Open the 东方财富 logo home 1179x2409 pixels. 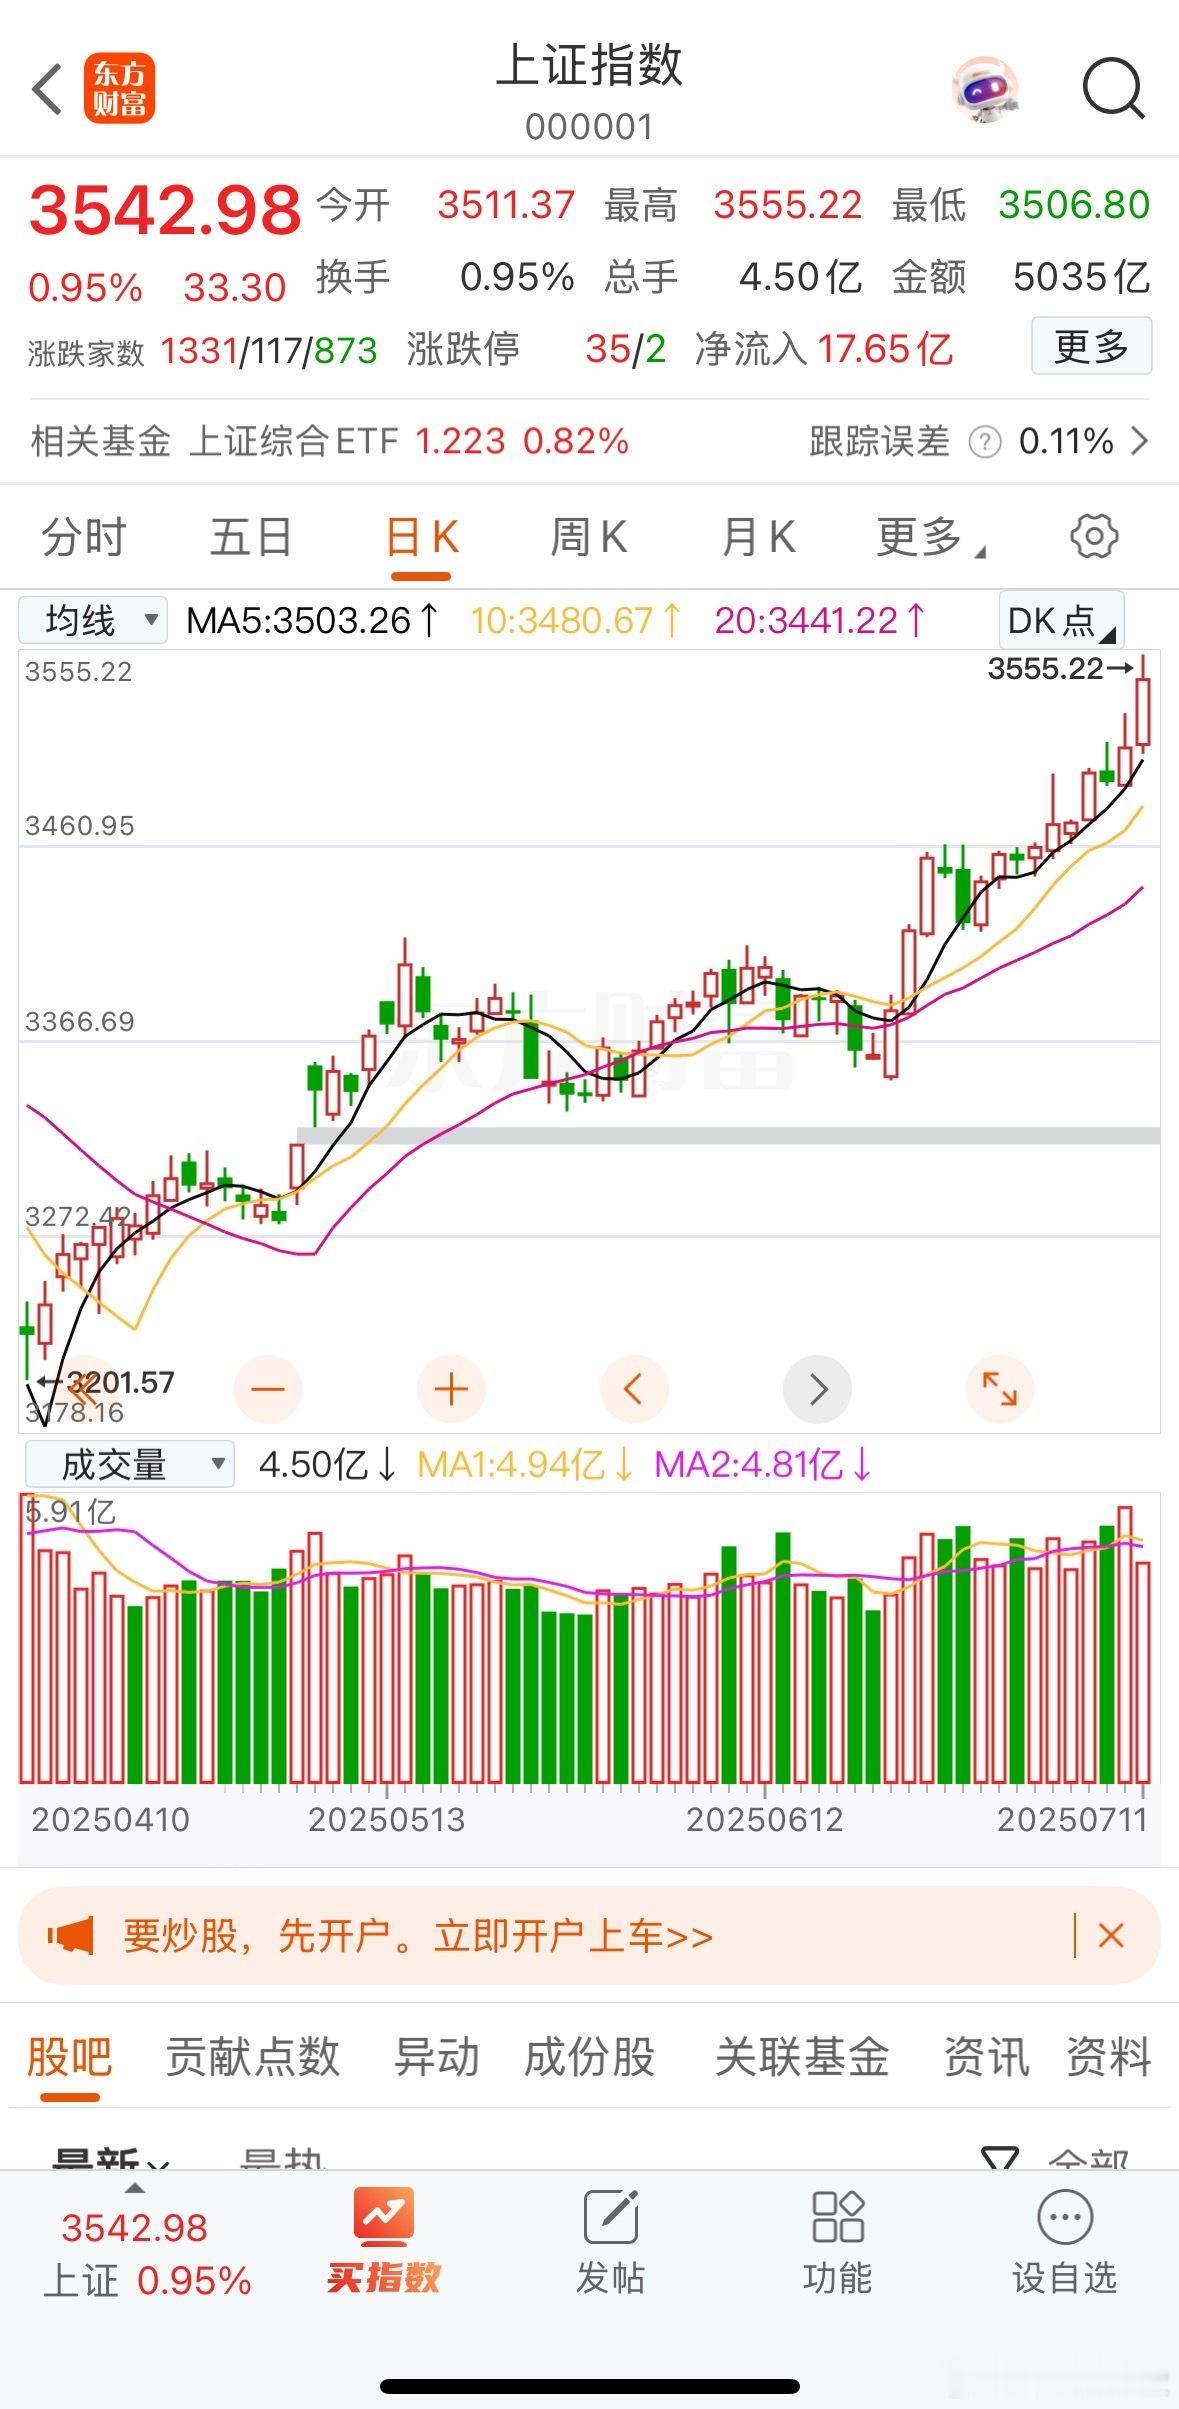[119, 88]
